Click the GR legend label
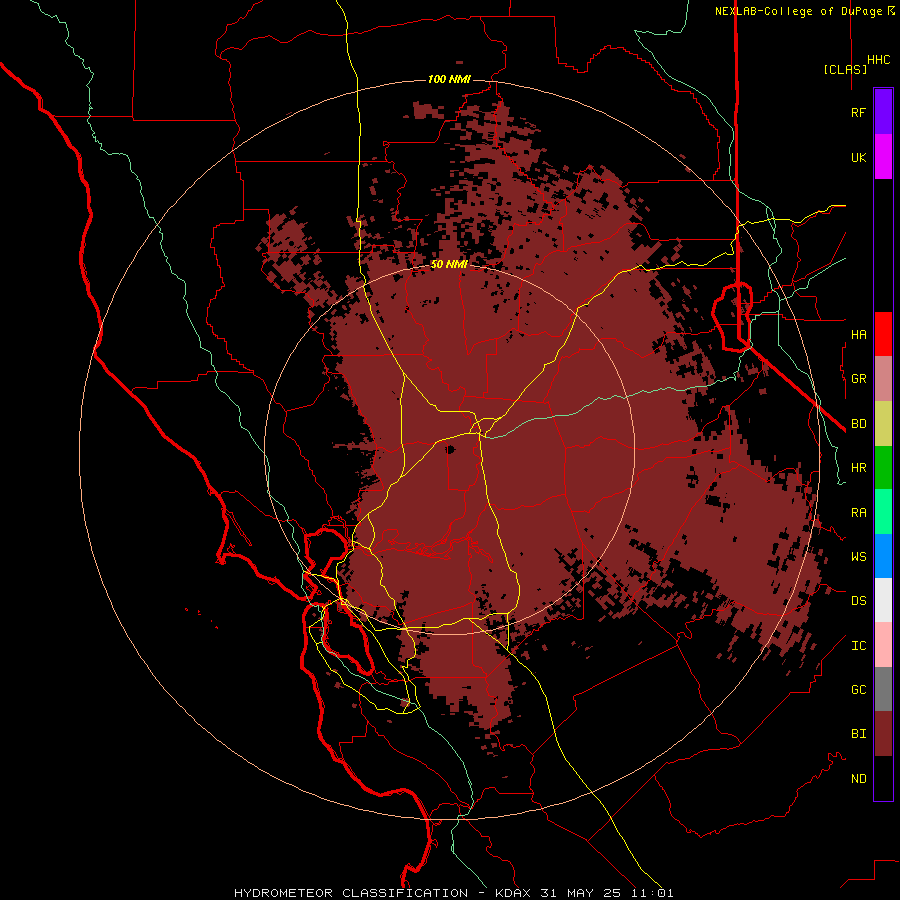The height and width of the screenshot is (900, 900). (x=858, y=379)
